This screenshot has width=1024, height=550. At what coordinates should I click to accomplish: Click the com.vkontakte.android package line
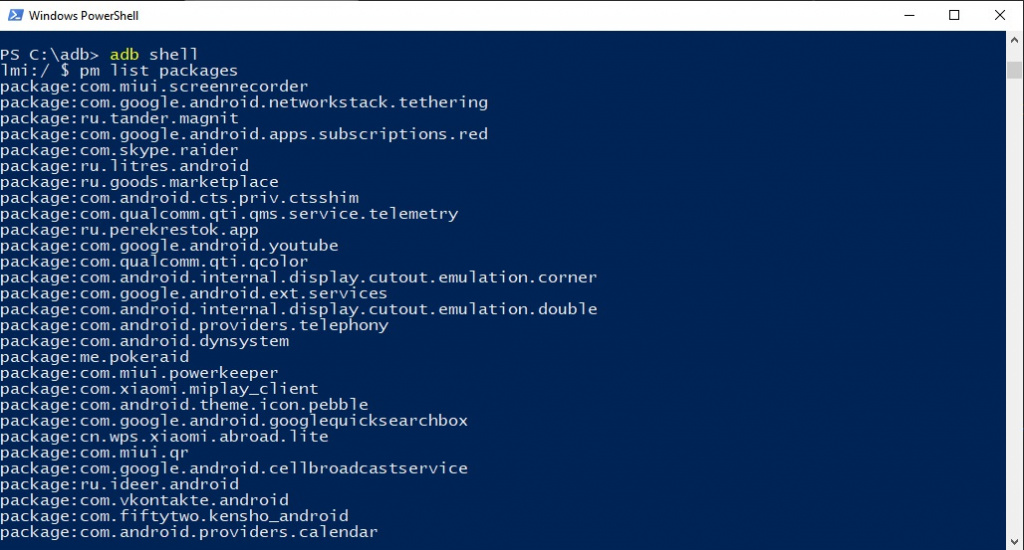click(144, 500)
